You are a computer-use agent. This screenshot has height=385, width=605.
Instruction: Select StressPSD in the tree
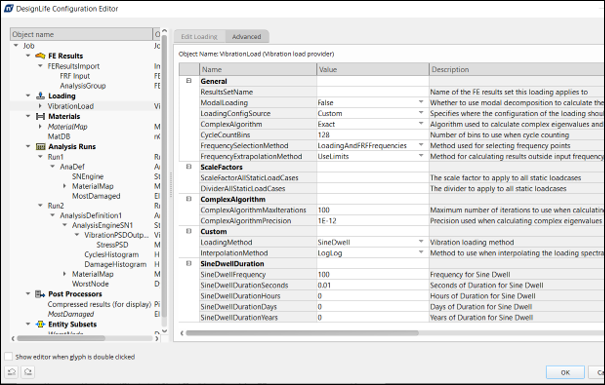tap(112, 245)
